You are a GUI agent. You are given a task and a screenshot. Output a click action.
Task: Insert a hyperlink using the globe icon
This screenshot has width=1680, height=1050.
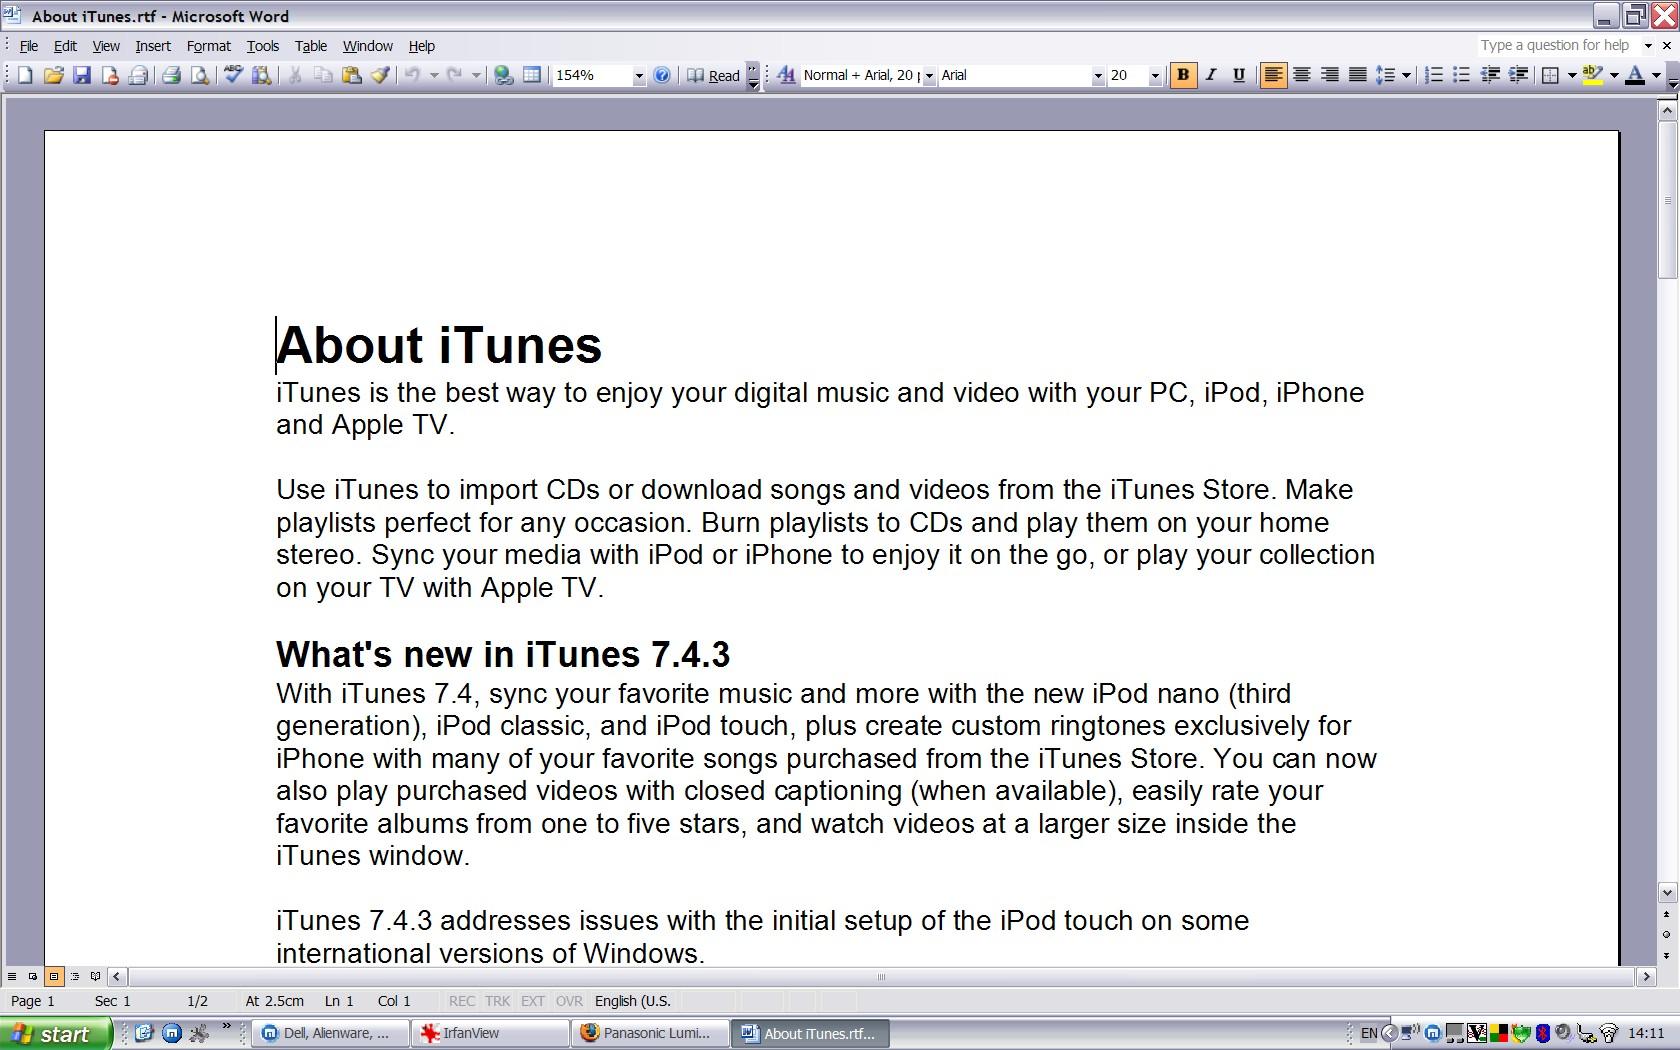(504, 75)
